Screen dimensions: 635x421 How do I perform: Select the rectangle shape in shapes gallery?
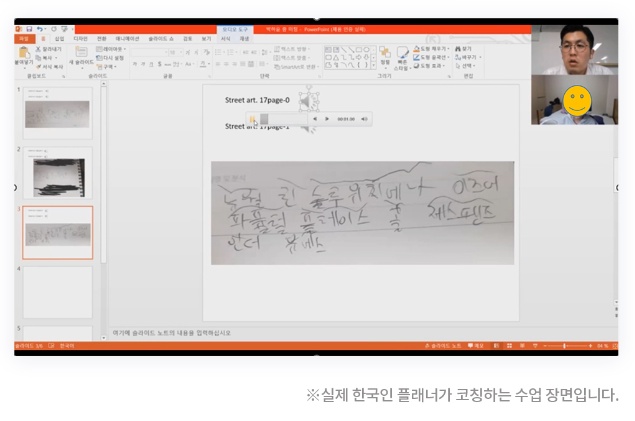tap(358, 50)
